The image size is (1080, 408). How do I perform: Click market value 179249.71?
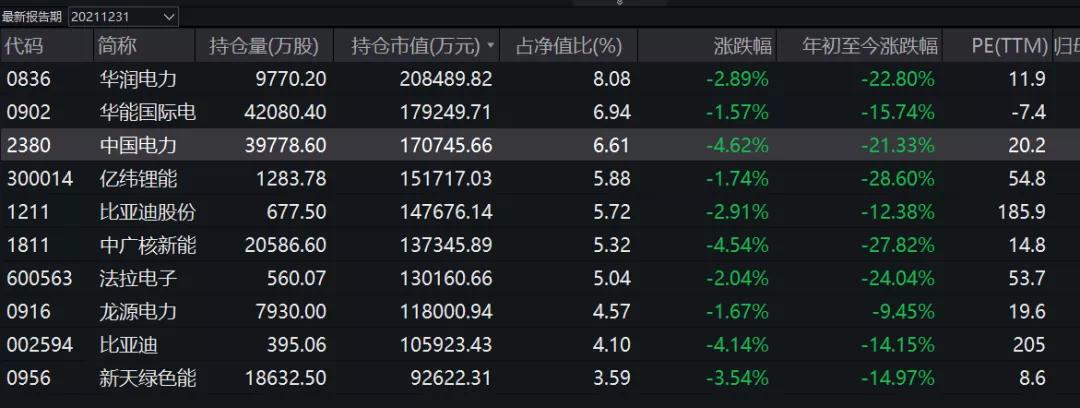tap(446, 112)
